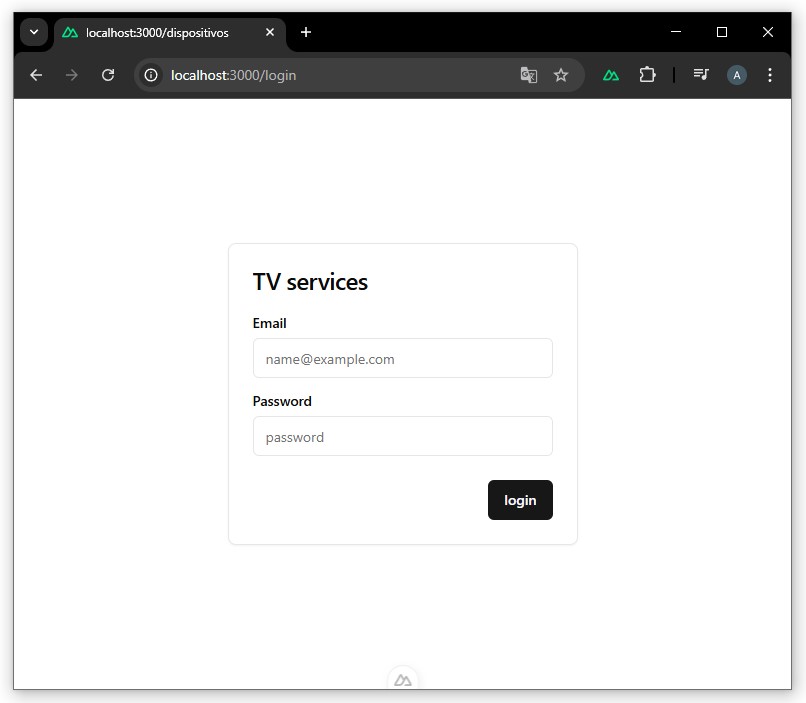View site information icon in address bar
The width and height of the screenshot is (806, 703).
(151, 75)
